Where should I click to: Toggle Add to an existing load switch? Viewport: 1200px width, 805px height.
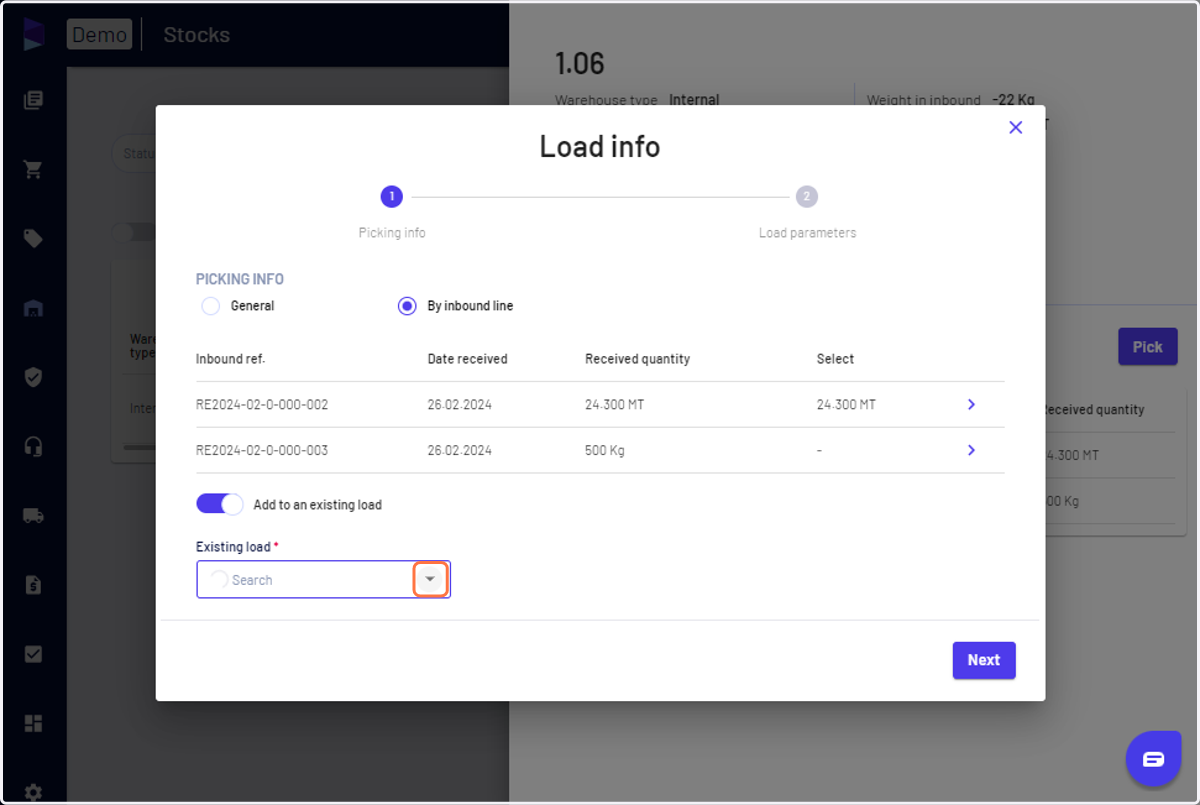(x=219, y=504)
